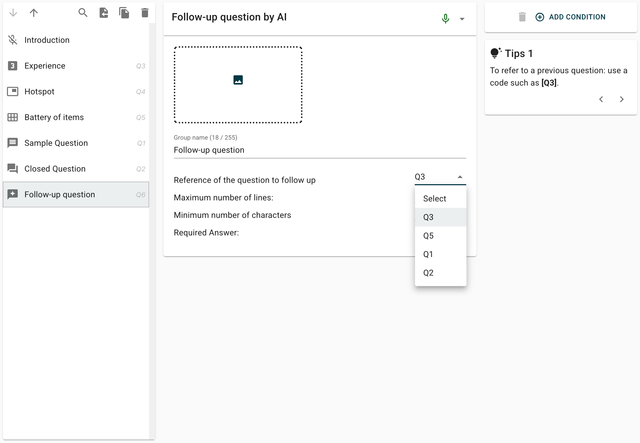Go to the next tip
Image resolution: width=640 pixels, height=443 pixels.
coord(622,99)
